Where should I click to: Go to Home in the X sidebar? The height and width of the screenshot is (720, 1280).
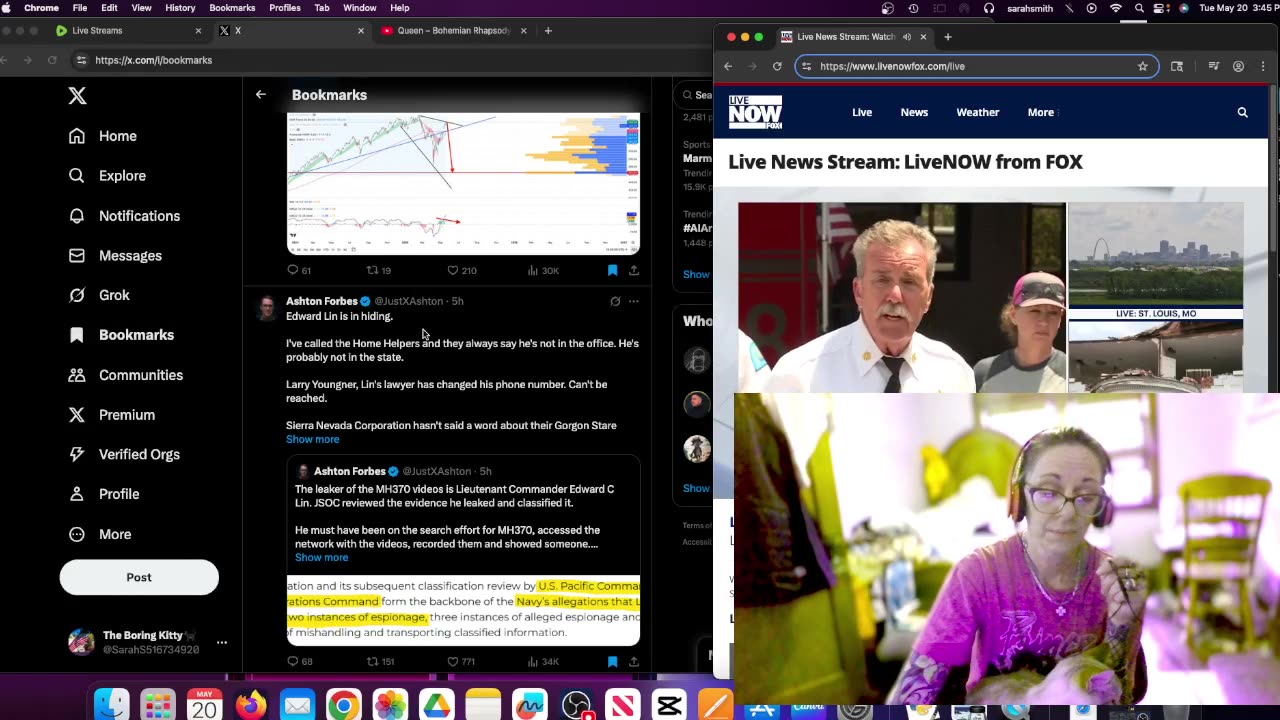point(103,136)
